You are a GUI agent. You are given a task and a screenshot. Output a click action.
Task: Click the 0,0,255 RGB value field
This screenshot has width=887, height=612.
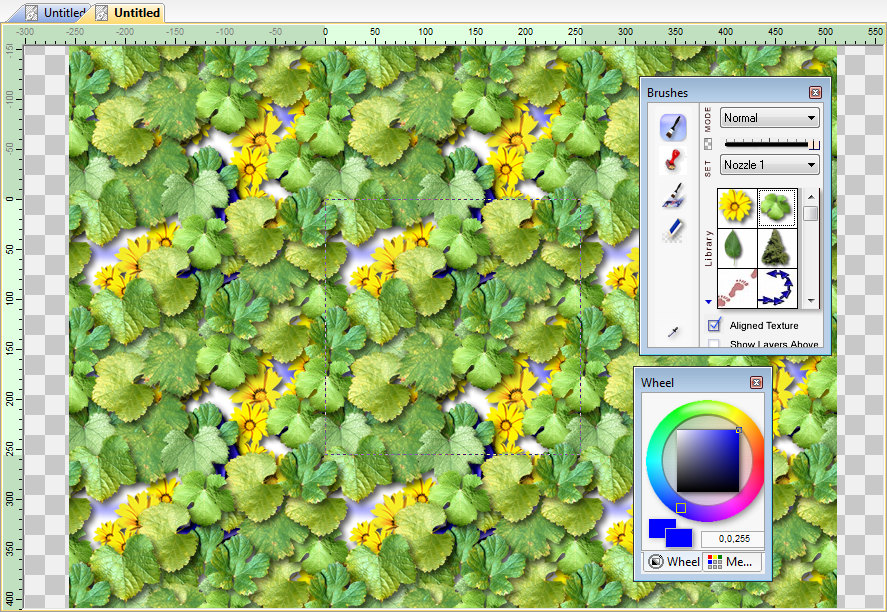pyautogui.click(x=733, y=539)
